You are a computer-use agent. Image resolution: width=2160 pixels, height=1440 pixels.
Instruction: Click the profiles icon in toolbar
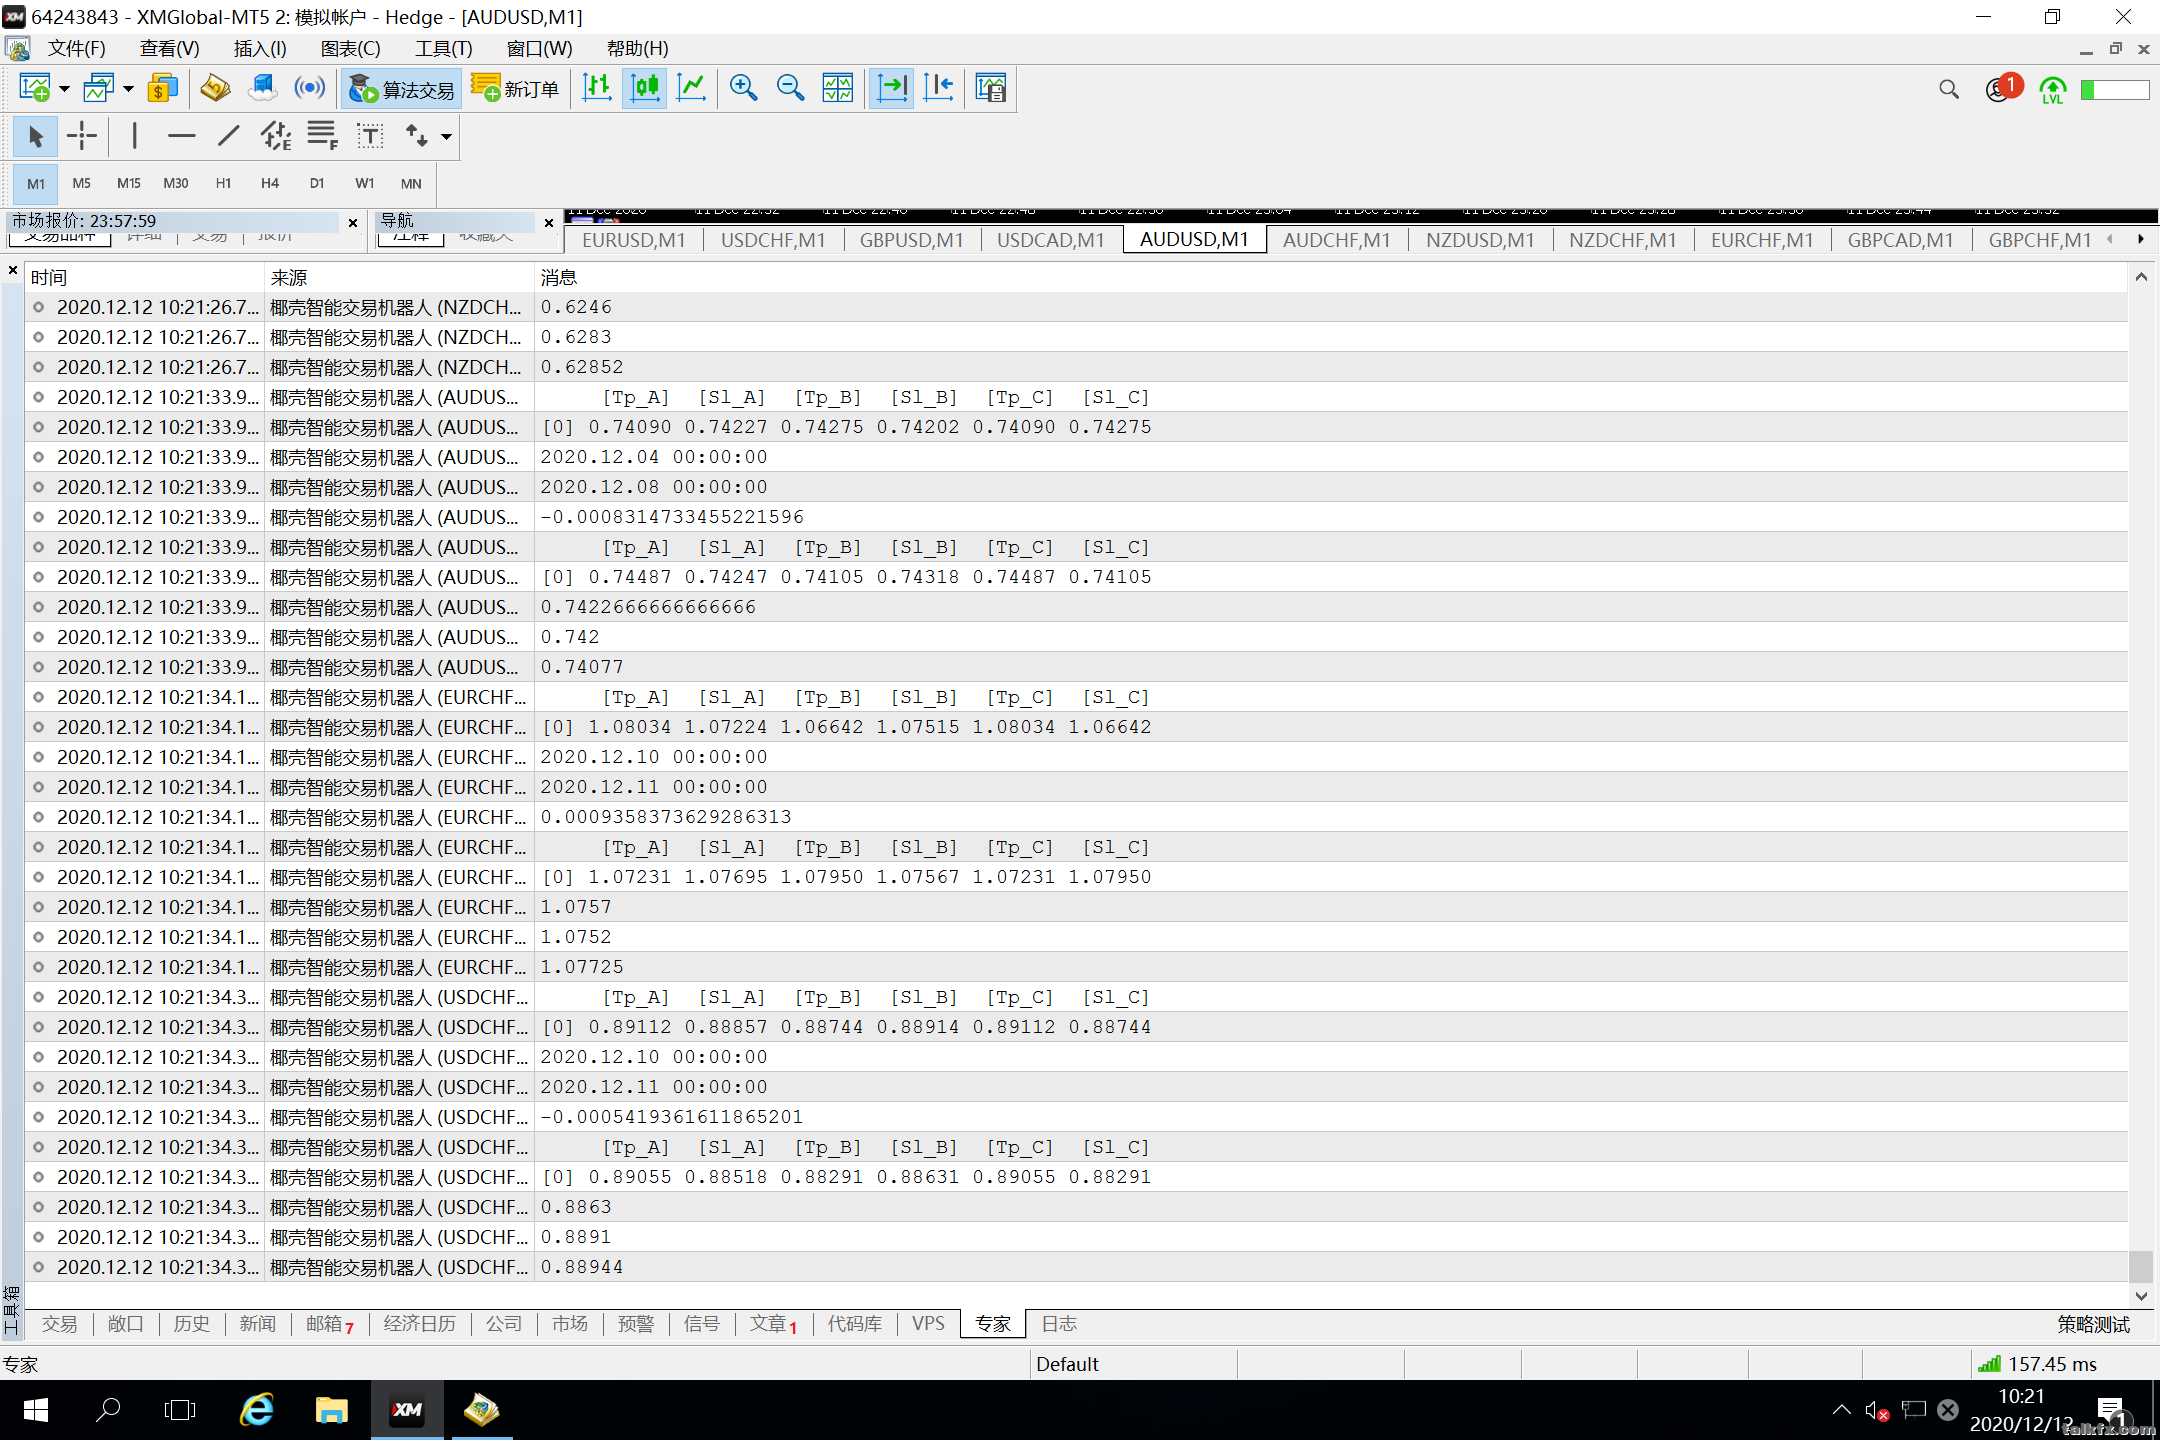99,89
